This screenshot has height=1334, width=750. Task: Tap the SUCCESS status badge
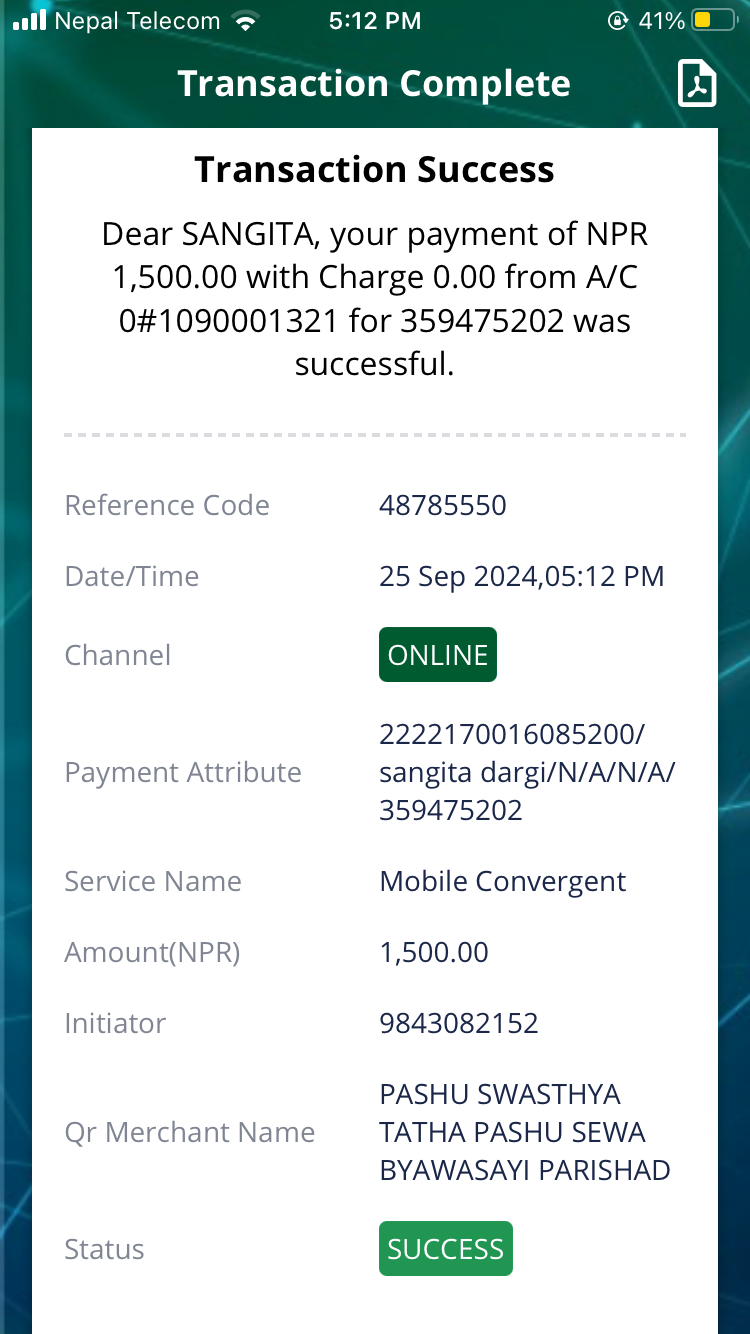click(446, 1249)
